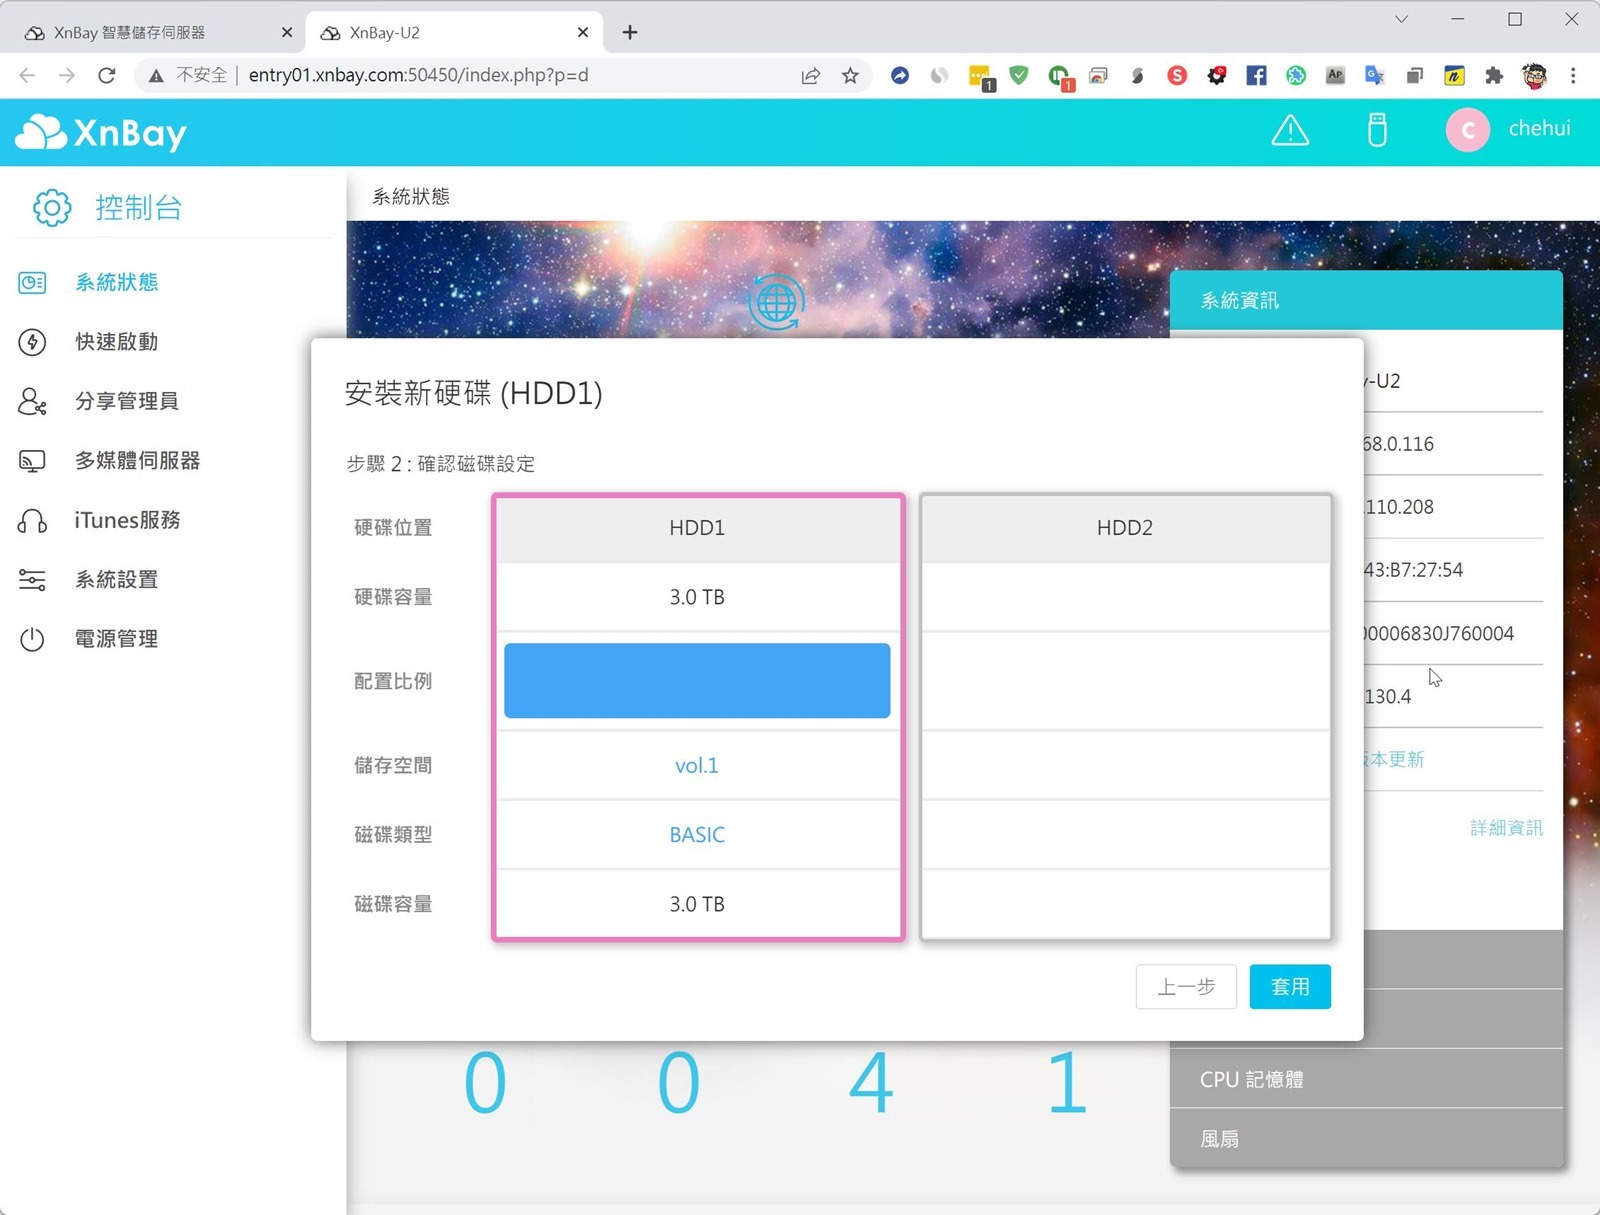
Task: Switch to XnBay 智慧儲存伺服器 browser tab
Action: 130,33
